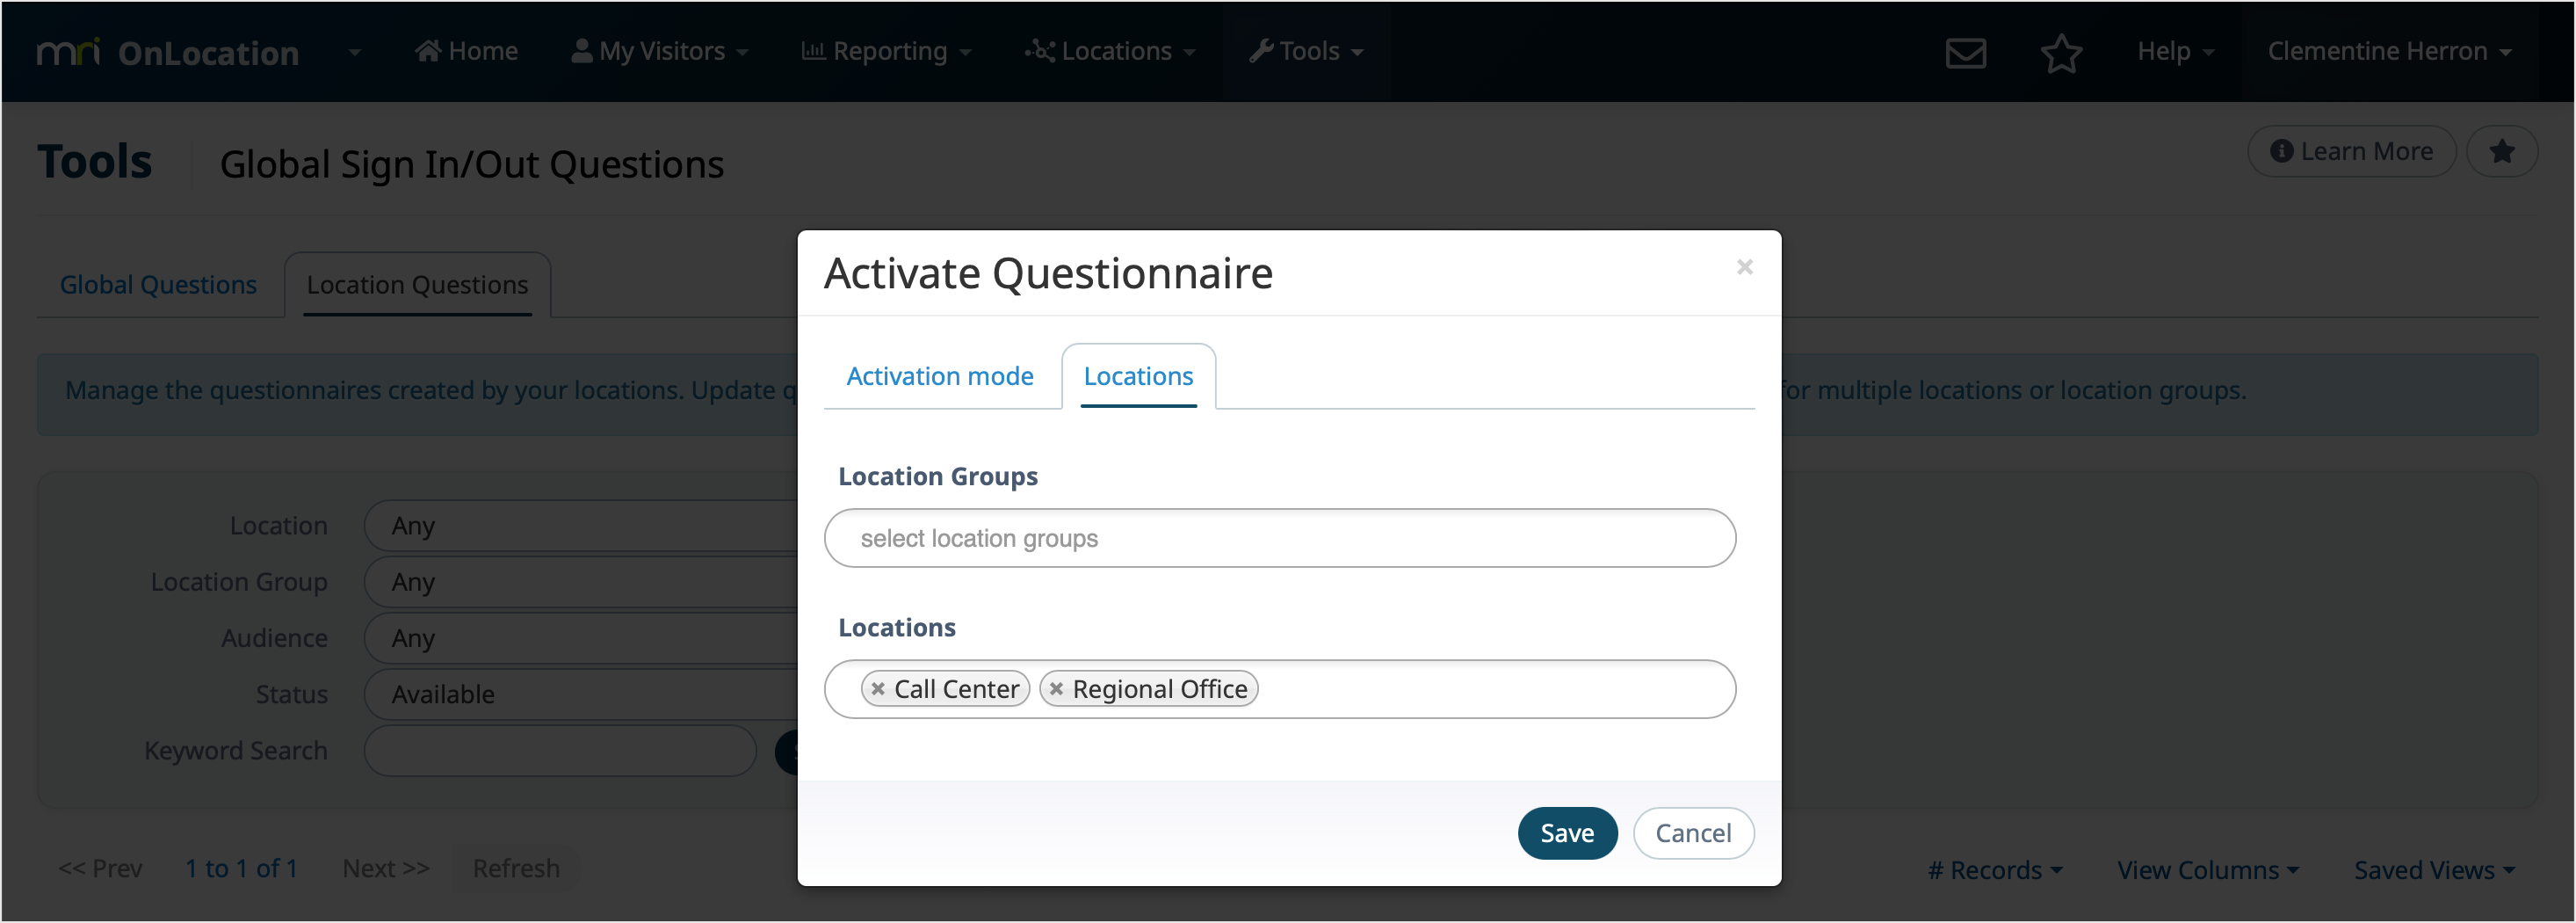This screenshot has height=923, width=2576.
Task: Click the MRI OnLocation logo
Action: [168, 52]
